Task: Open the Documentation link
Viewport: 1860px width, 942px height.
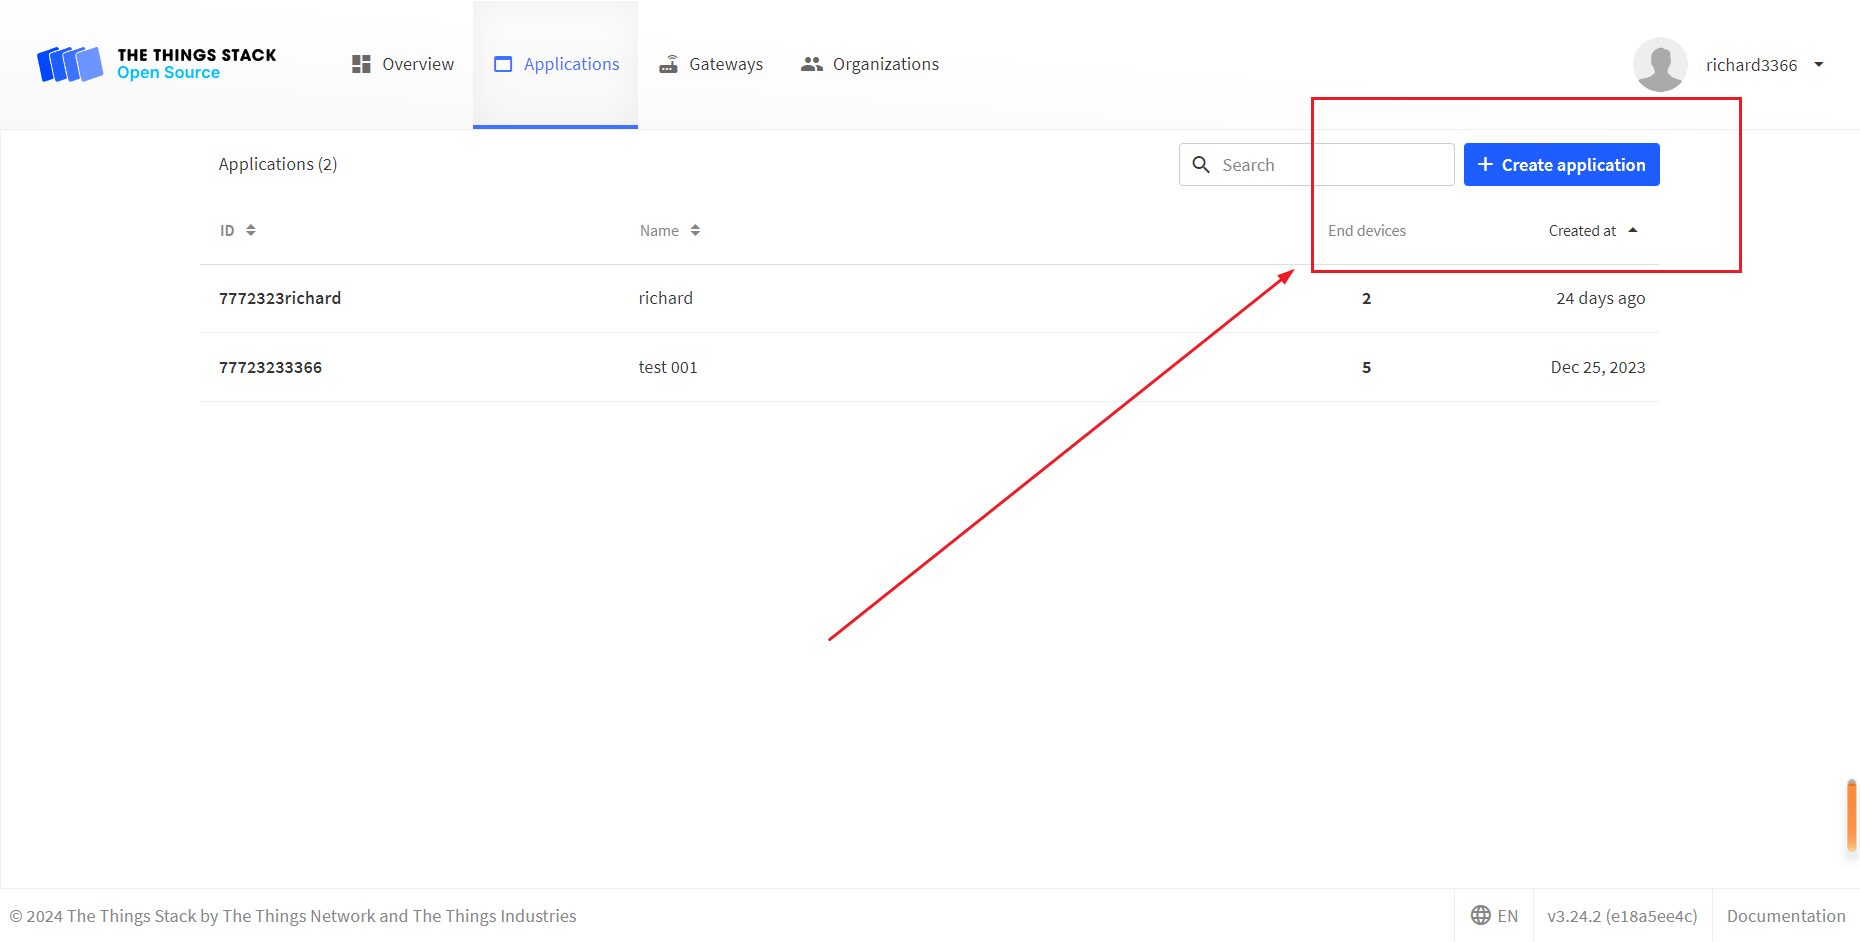Action: pos(1785,915)
